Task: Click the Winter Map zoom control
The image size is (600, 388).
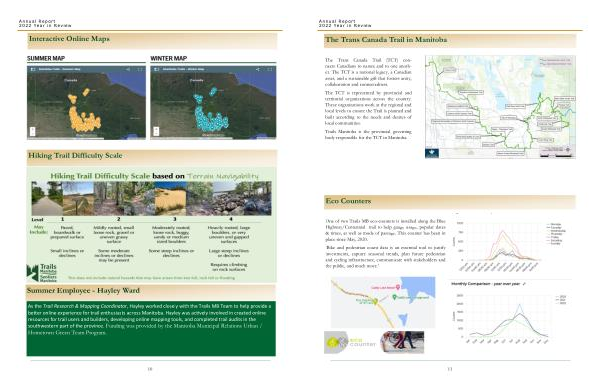Action: coord(156,131)
